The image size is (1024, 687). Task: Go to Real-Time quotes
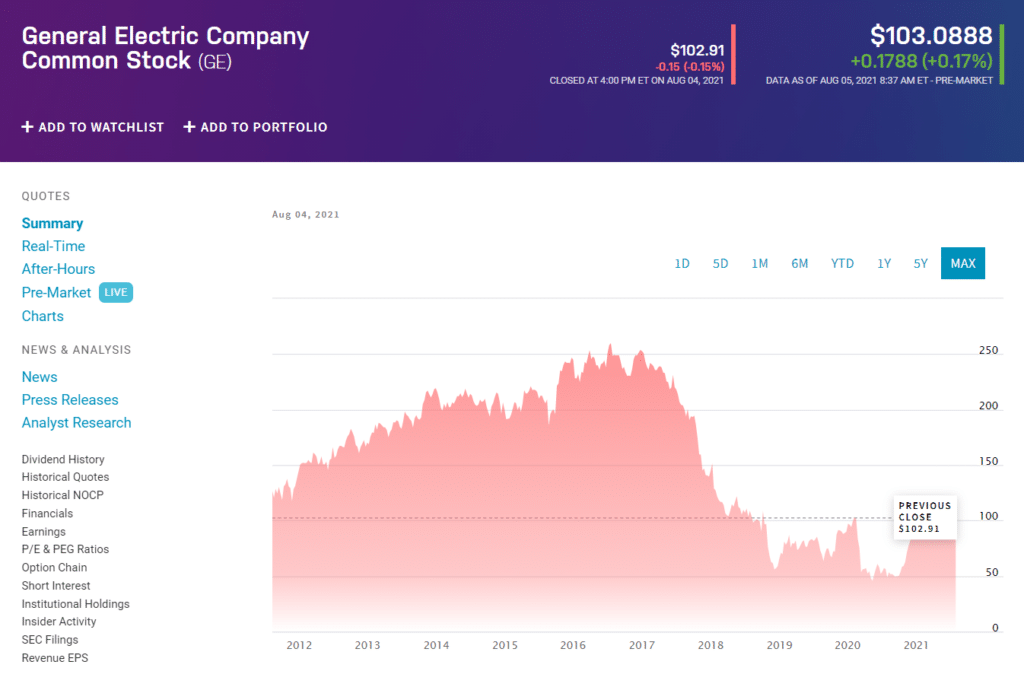(x=54, y=246)
